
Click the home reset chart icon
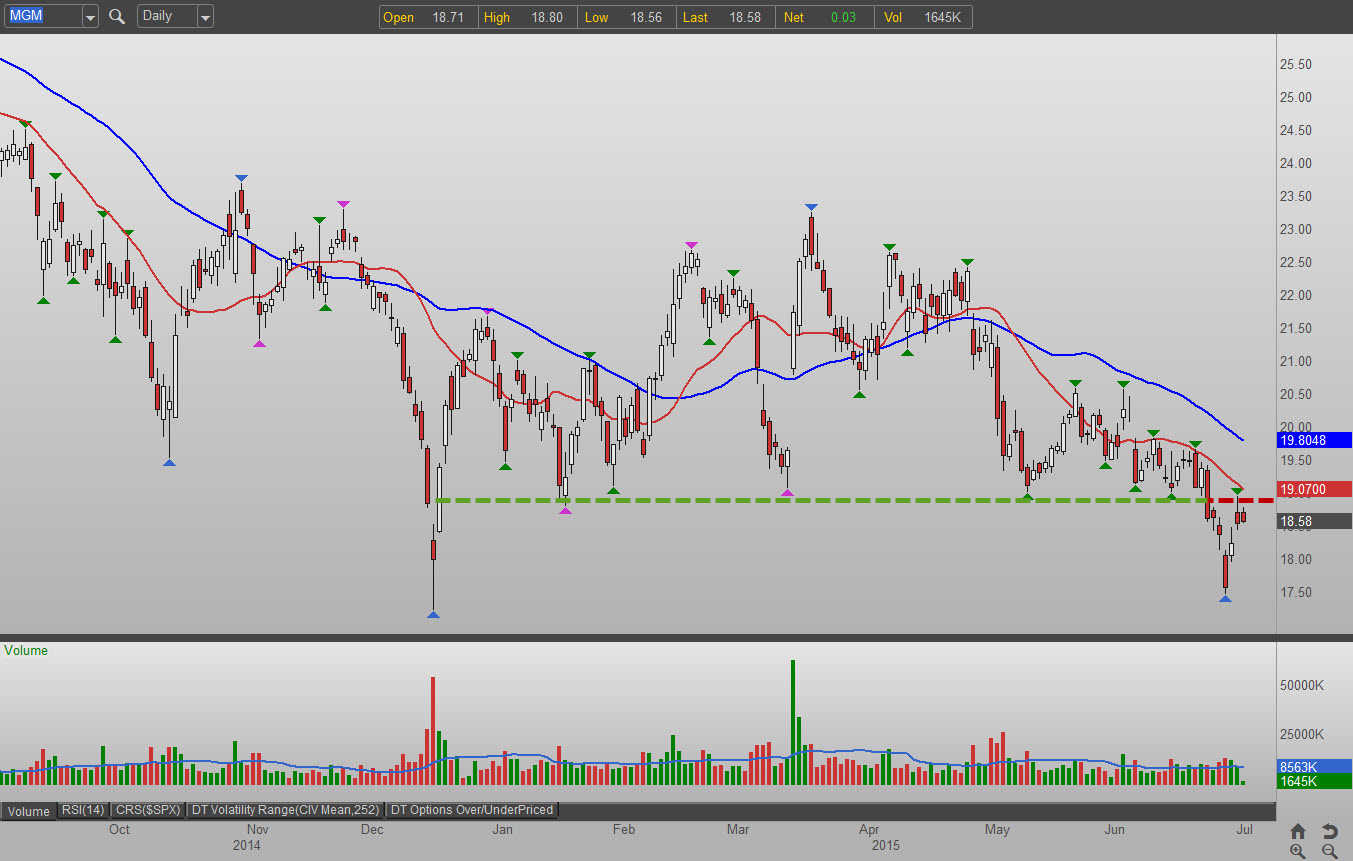pos(1298,831)
